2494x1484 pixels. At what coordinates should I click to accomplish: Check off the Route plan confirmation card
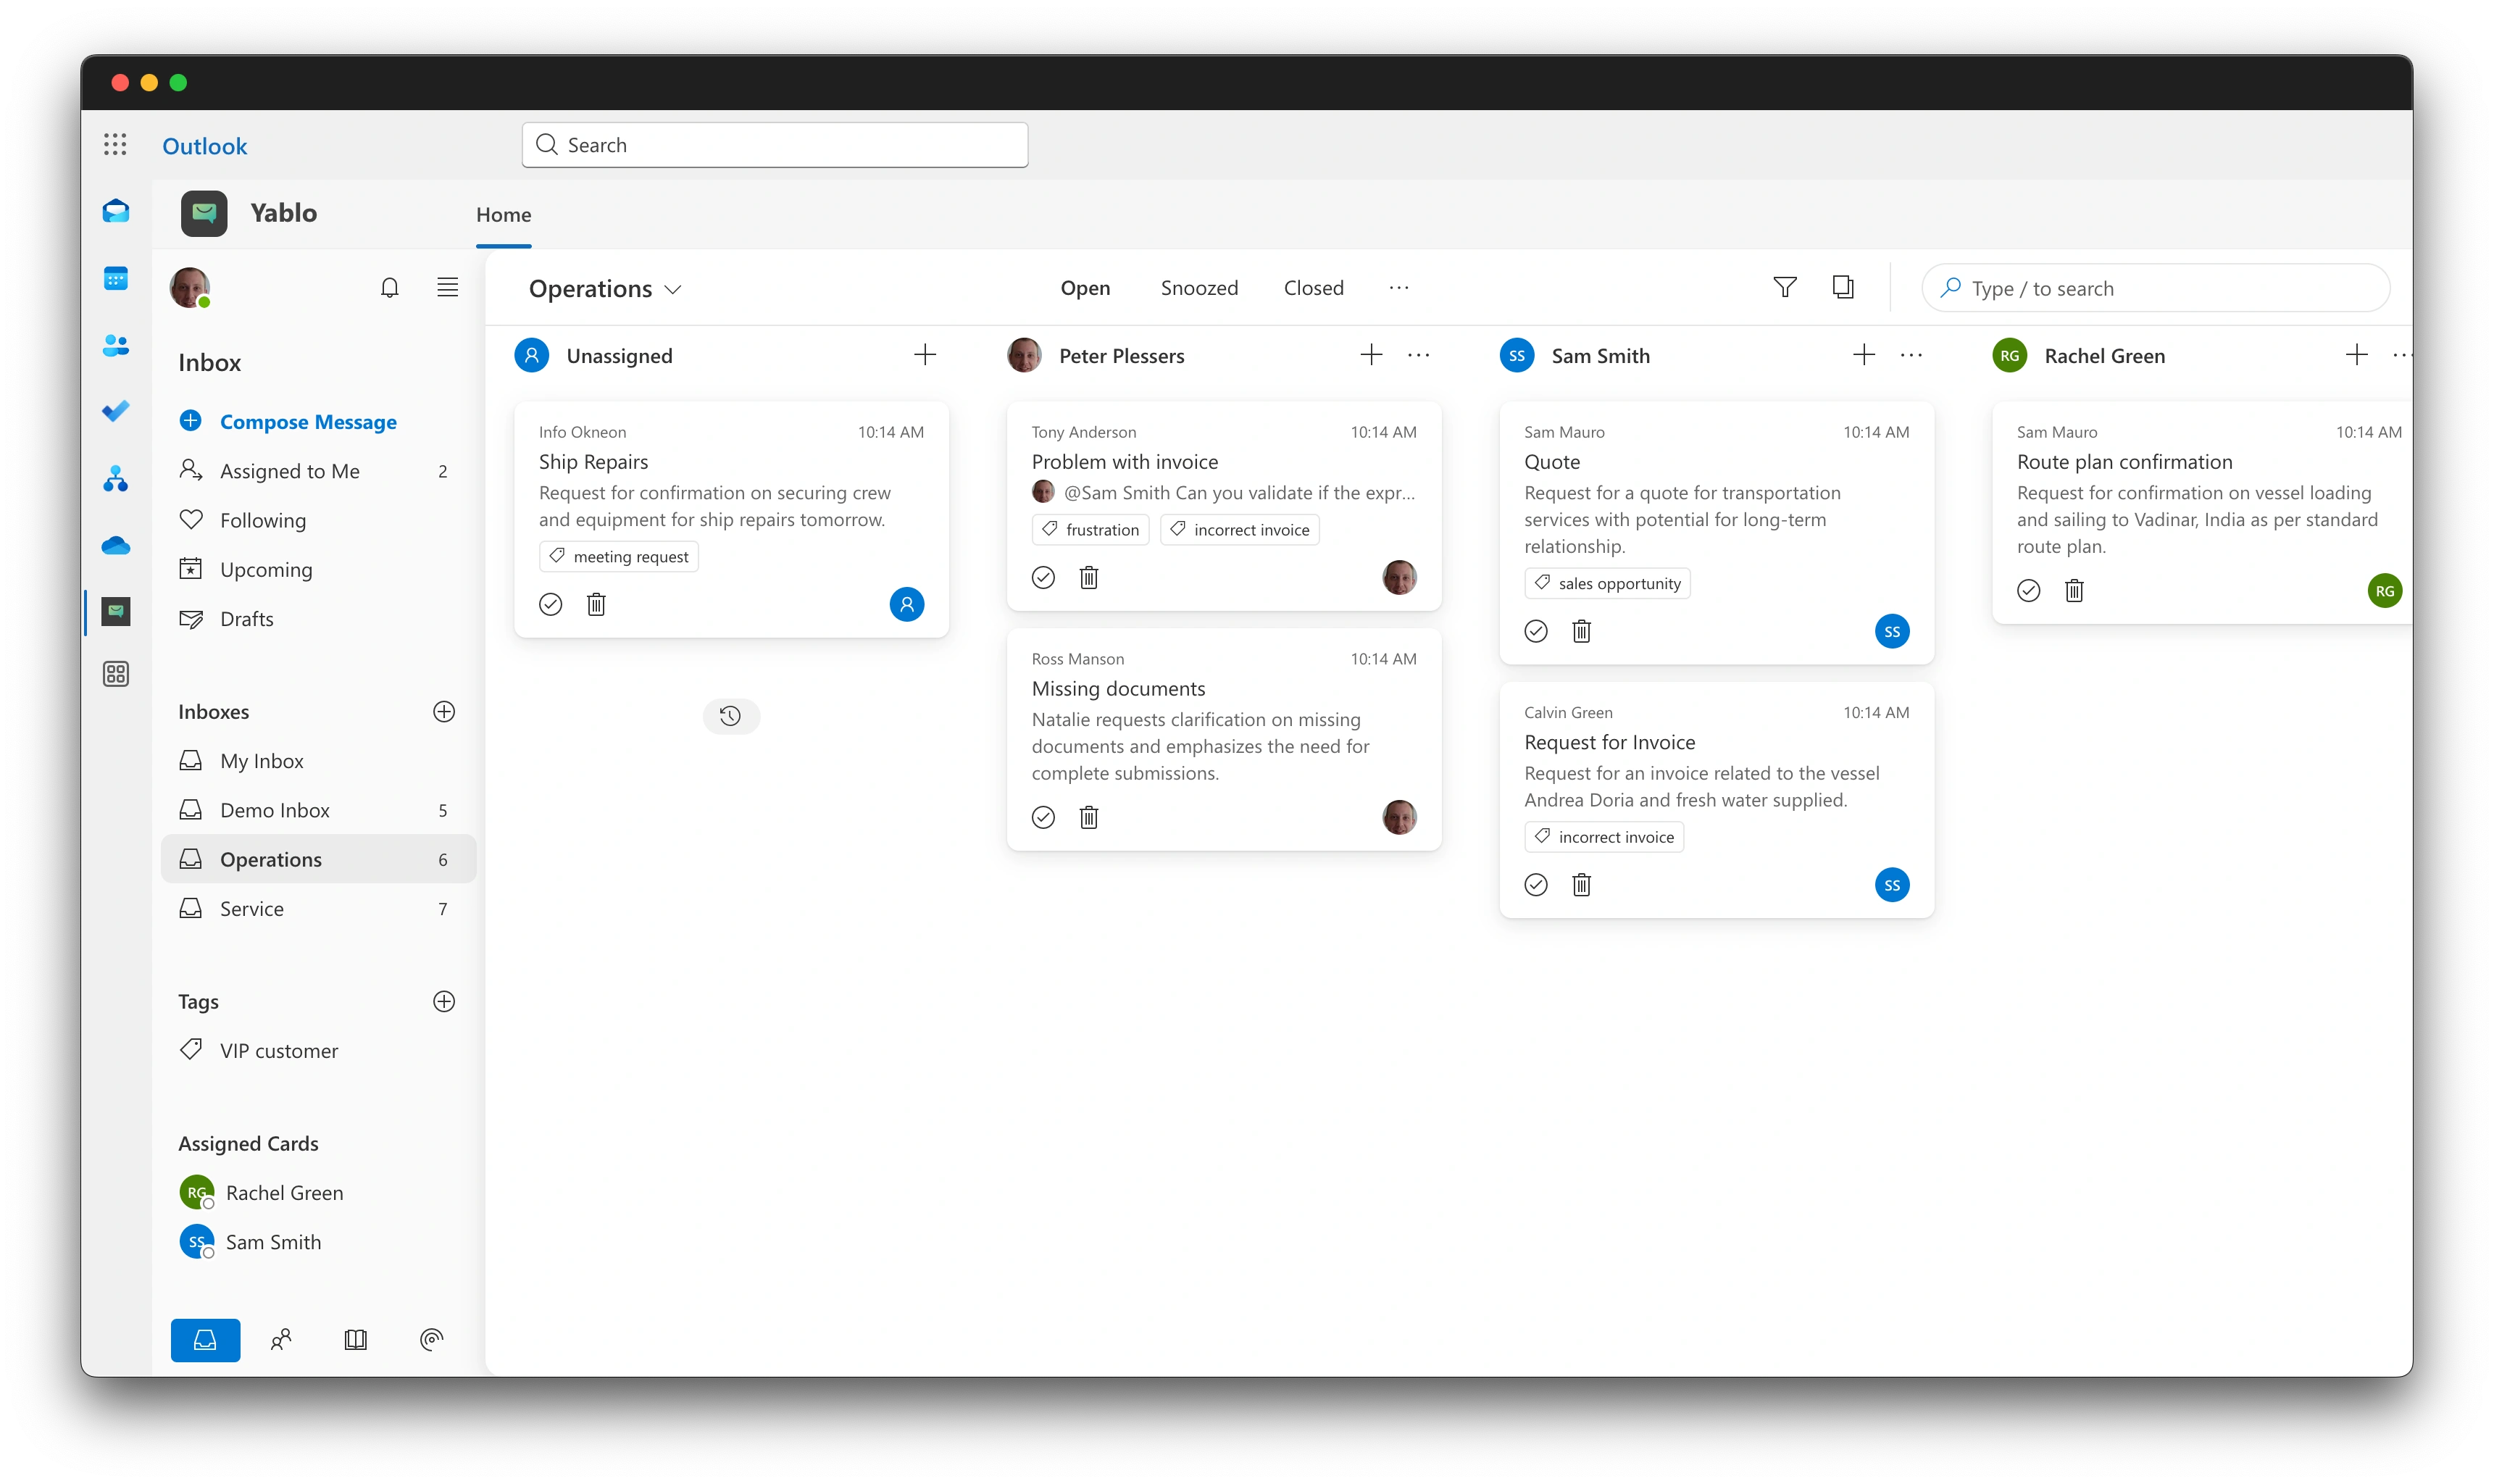pyautogui.click(x=2028, y=591)
